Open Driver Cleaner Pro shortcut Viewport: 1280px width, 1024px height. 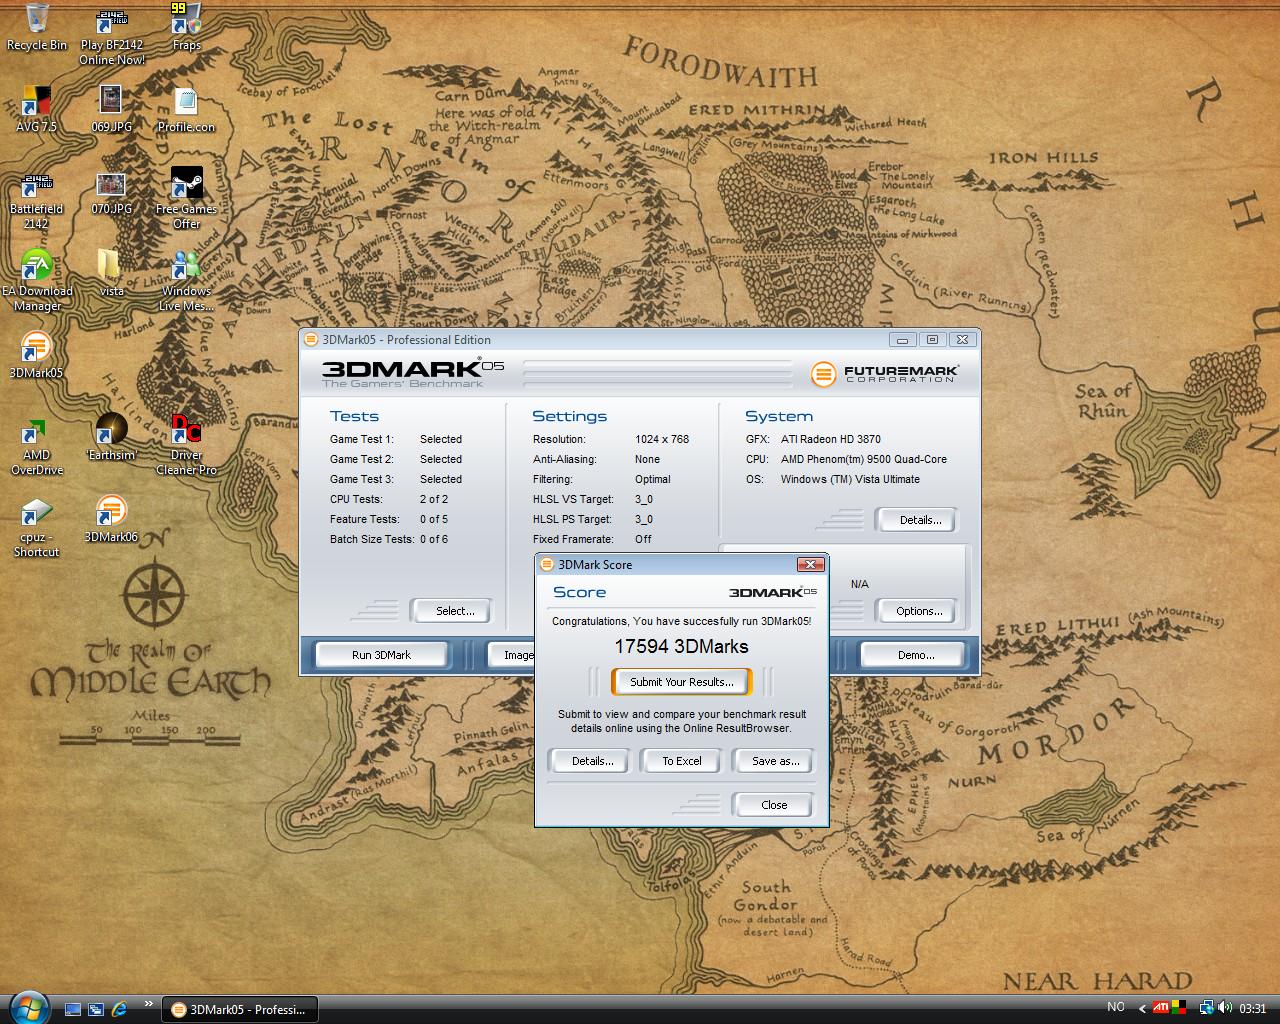(x=186, y=445)
